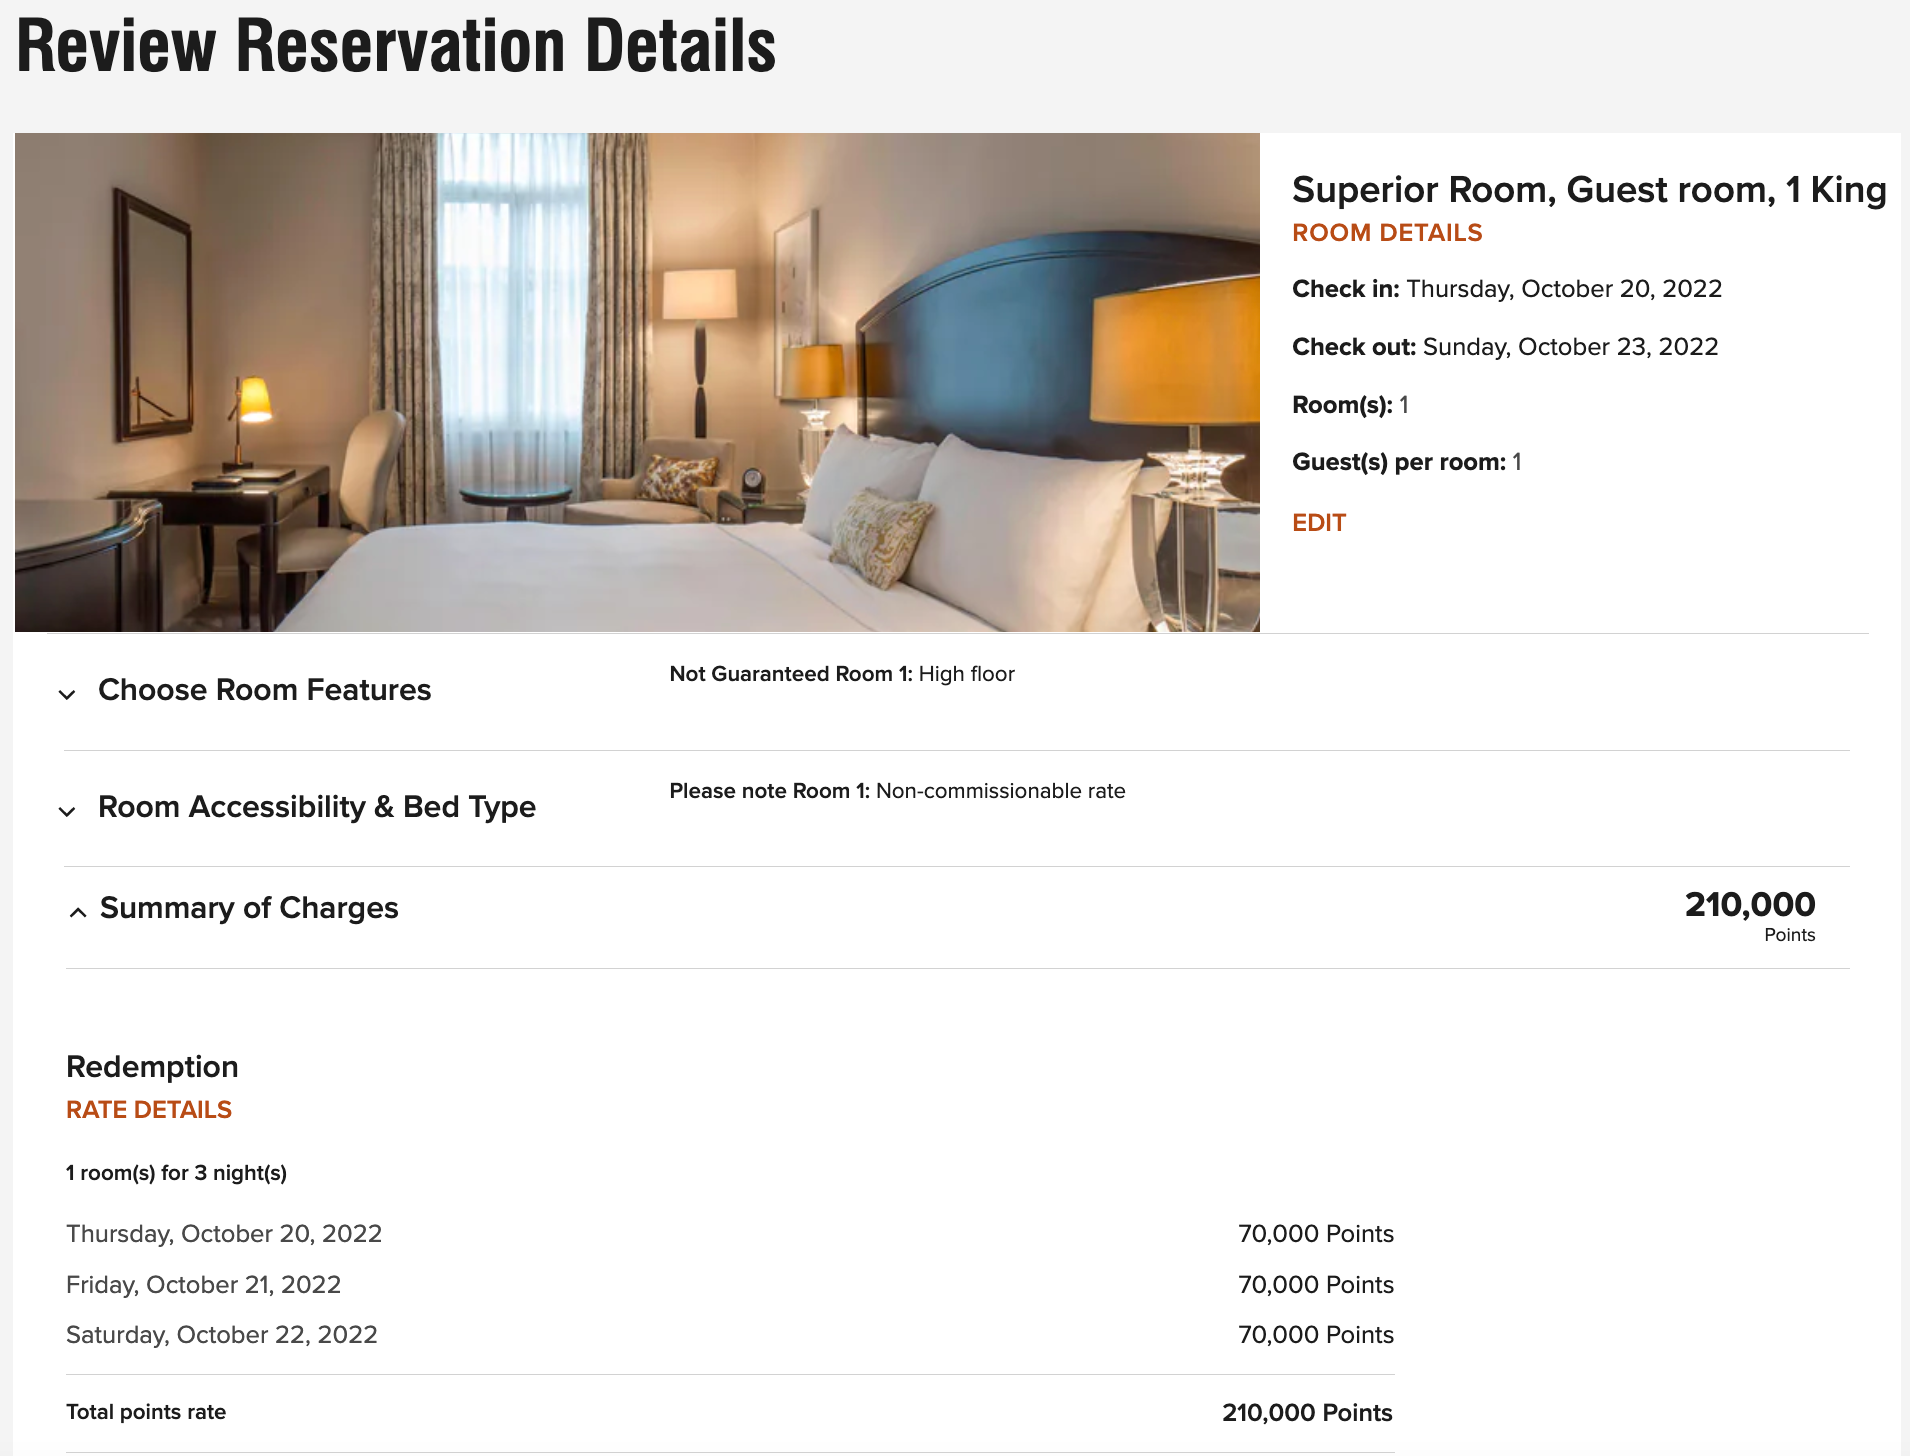Click the Superior Room photo

pos(637,381)
